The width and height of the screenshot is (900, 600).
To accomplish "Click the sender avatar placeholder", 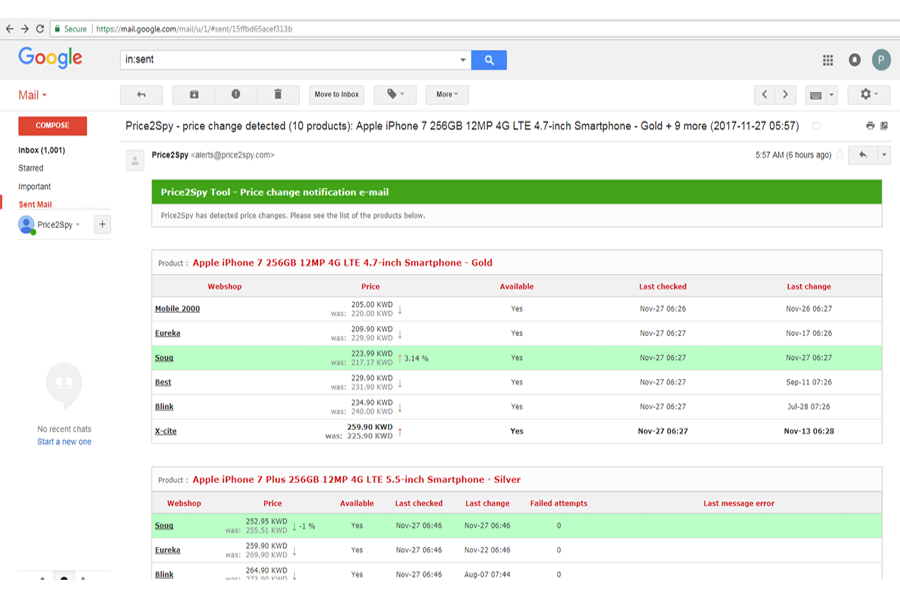I will pyautogui.click(x=135, y=161).
